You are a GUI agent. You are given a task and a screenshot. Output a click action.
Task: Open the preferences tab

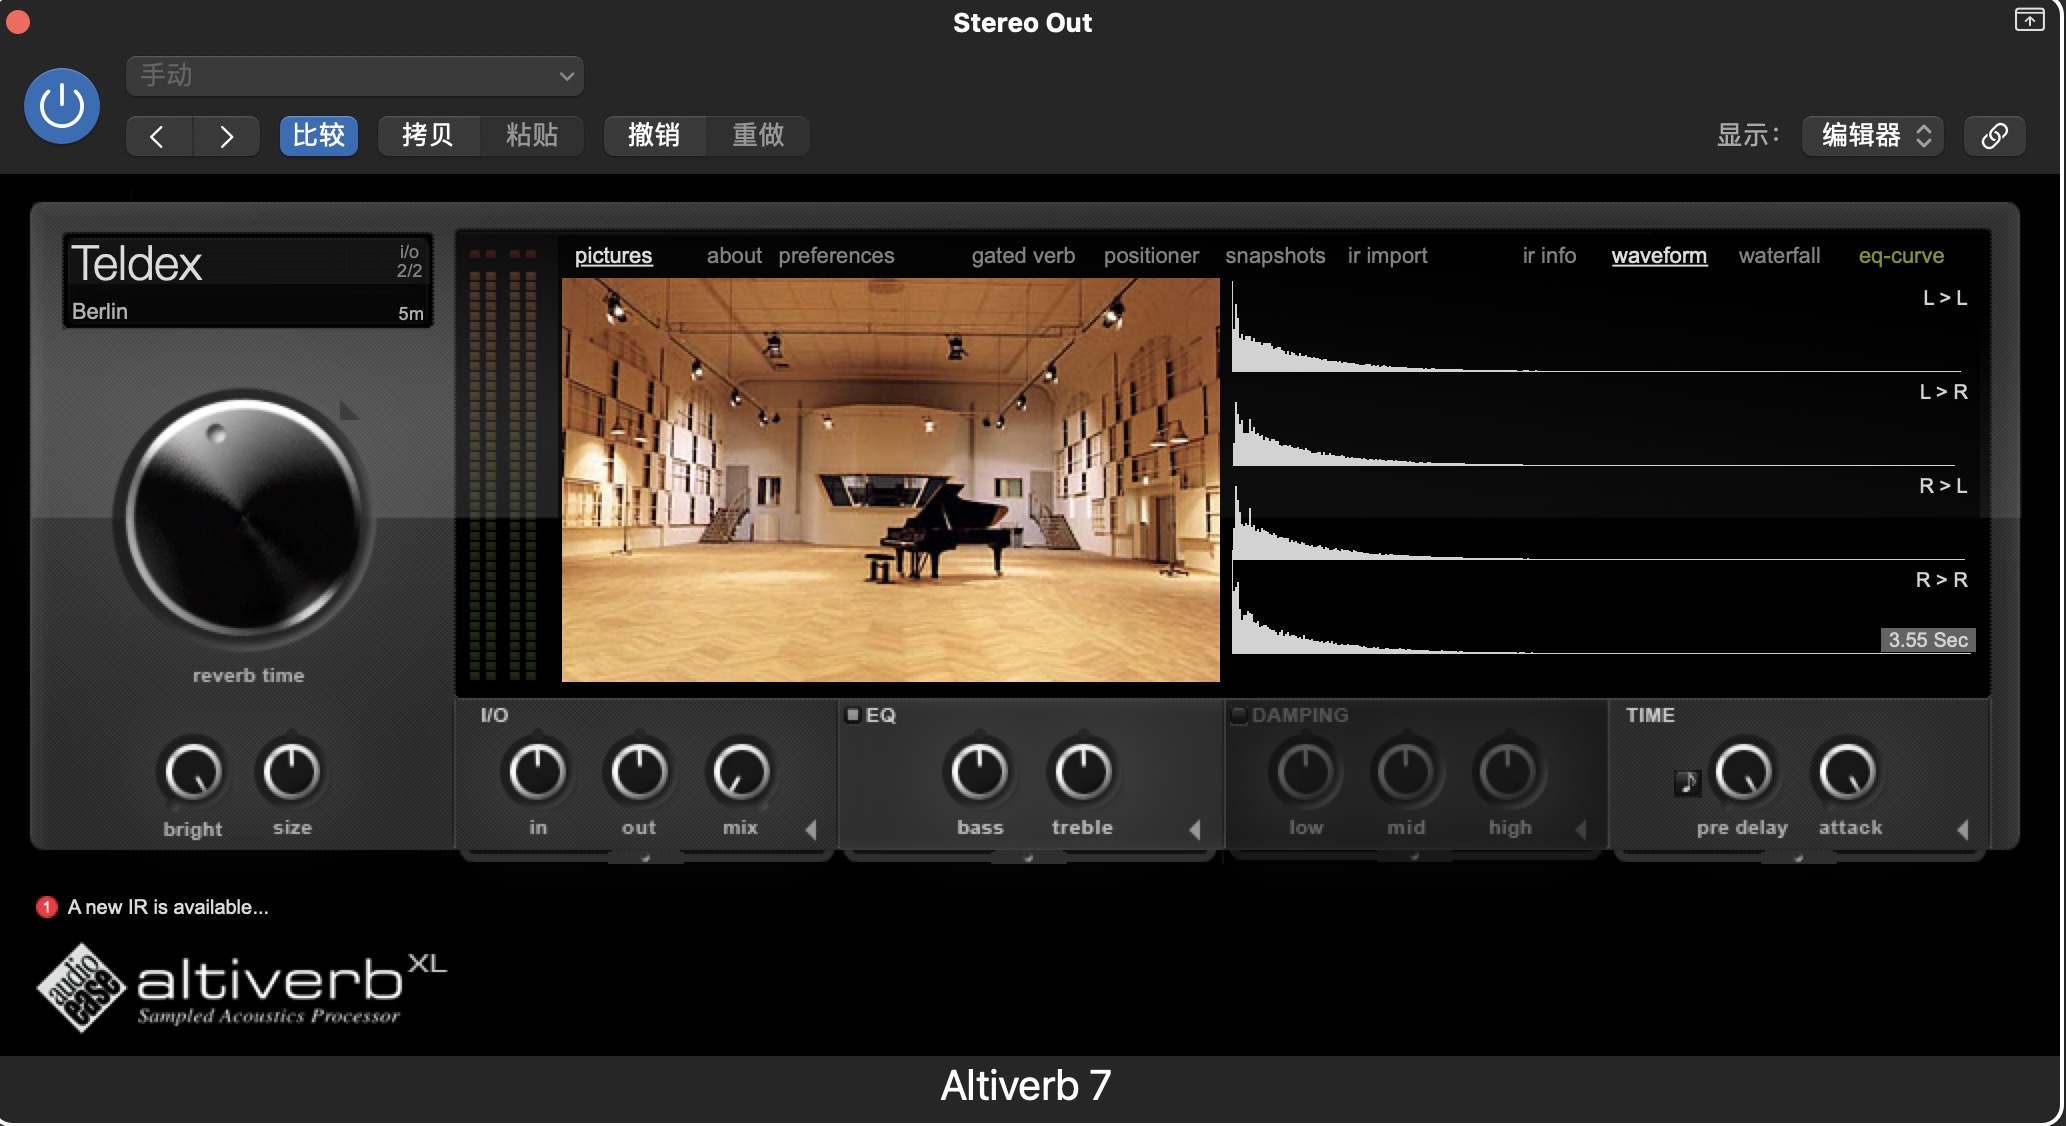(x=836, y=256)
